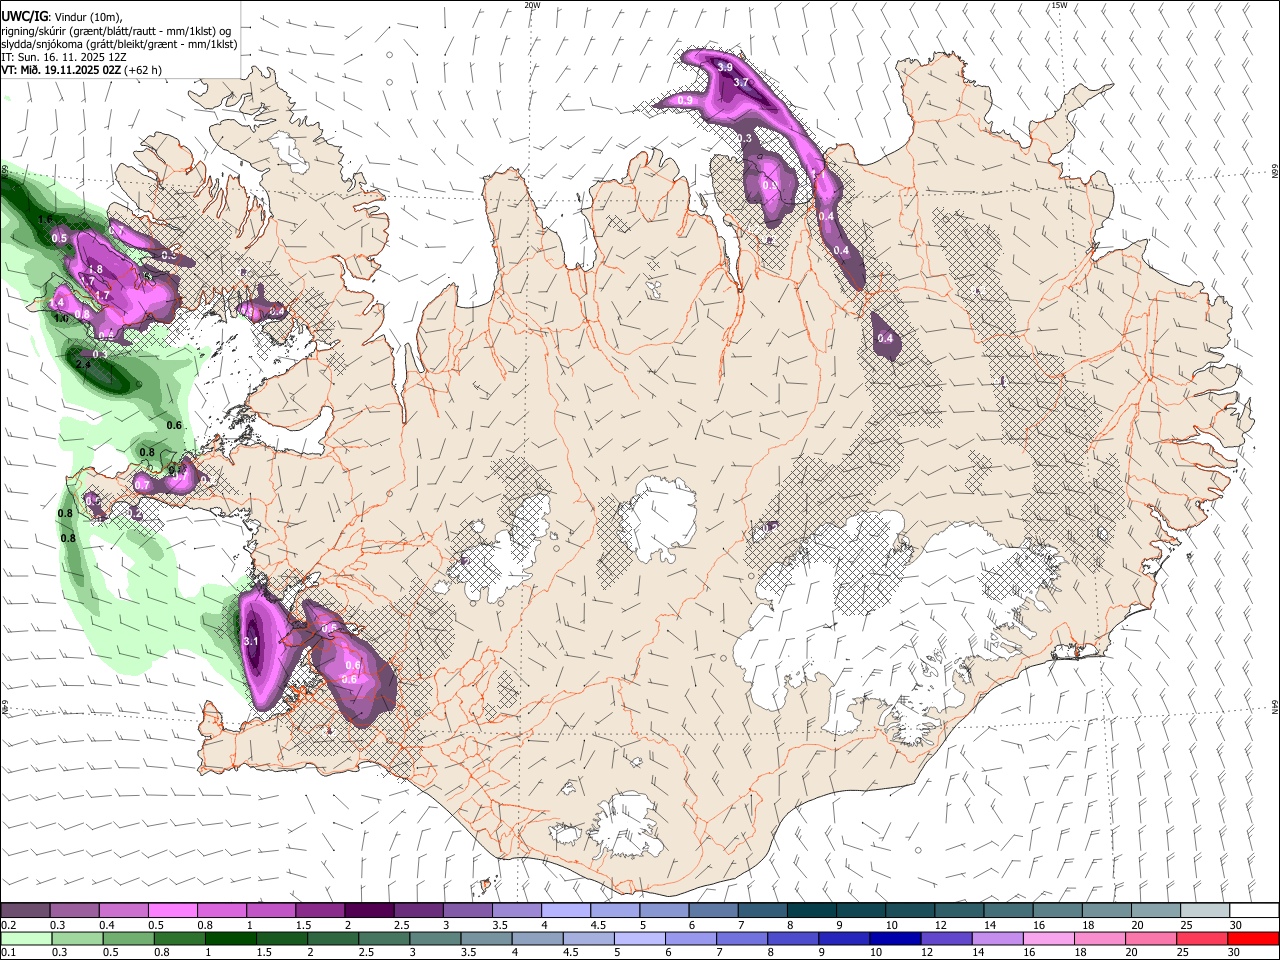Click the 'IT: Sun. 16. 11. 2025 12Z' line

tap(64, 57)
